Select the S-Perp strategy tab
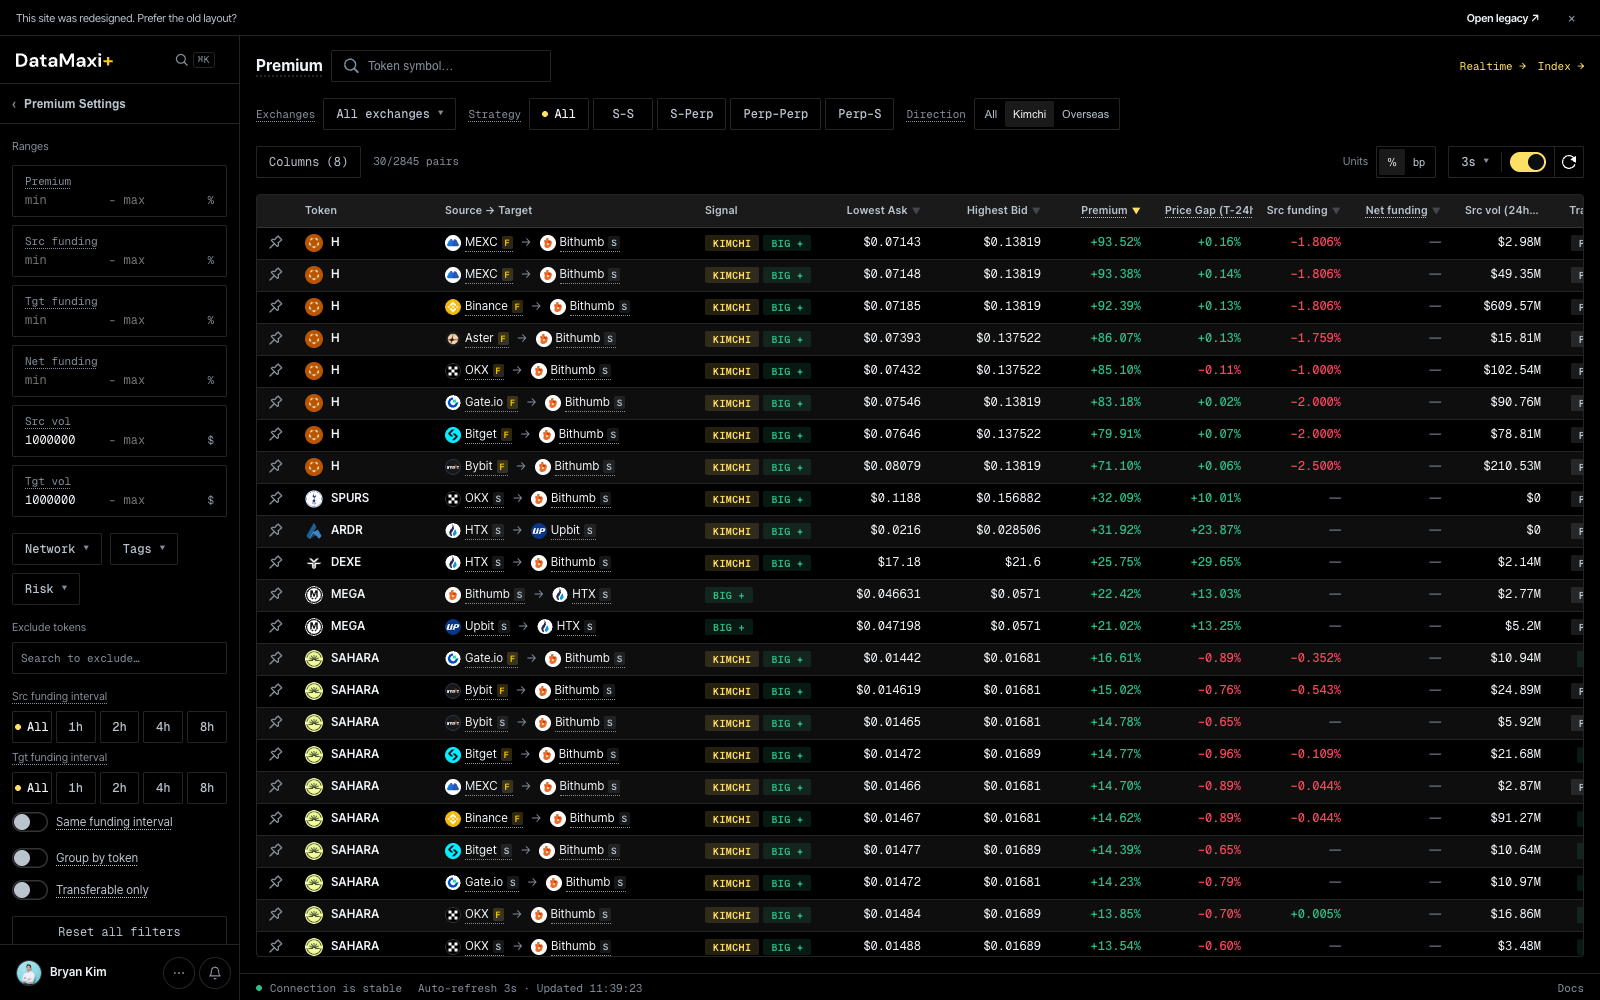Screen dimensions: 1600x1000 tap(692, 114)
